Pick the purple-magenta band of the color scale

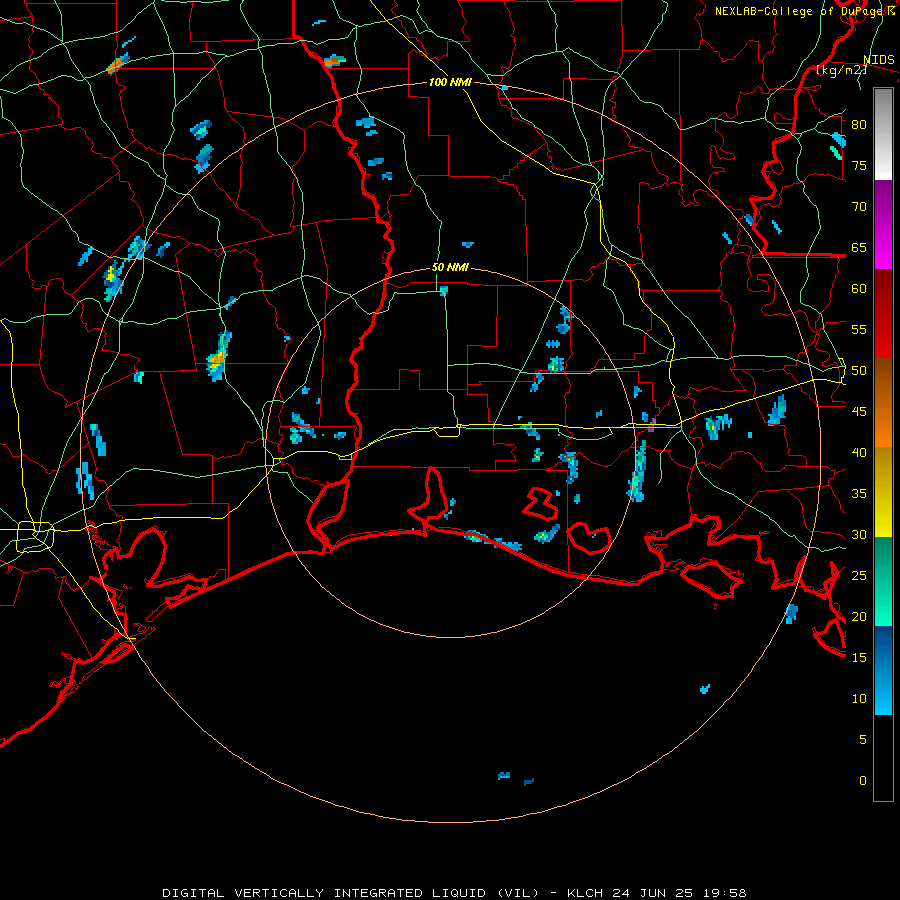pos(883,225)
